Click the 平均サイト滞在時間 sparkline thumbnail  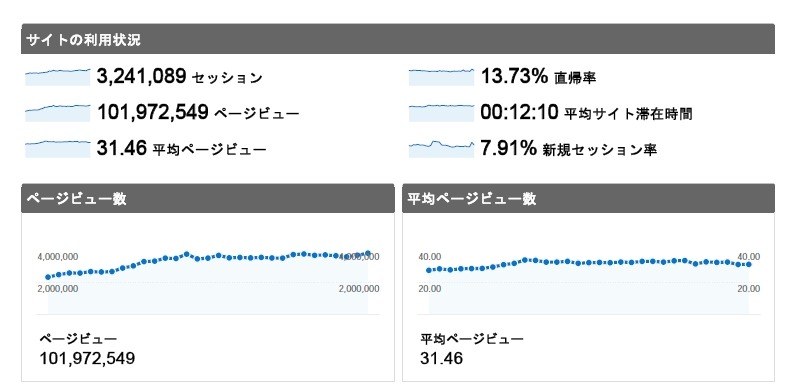pos(441,113)
